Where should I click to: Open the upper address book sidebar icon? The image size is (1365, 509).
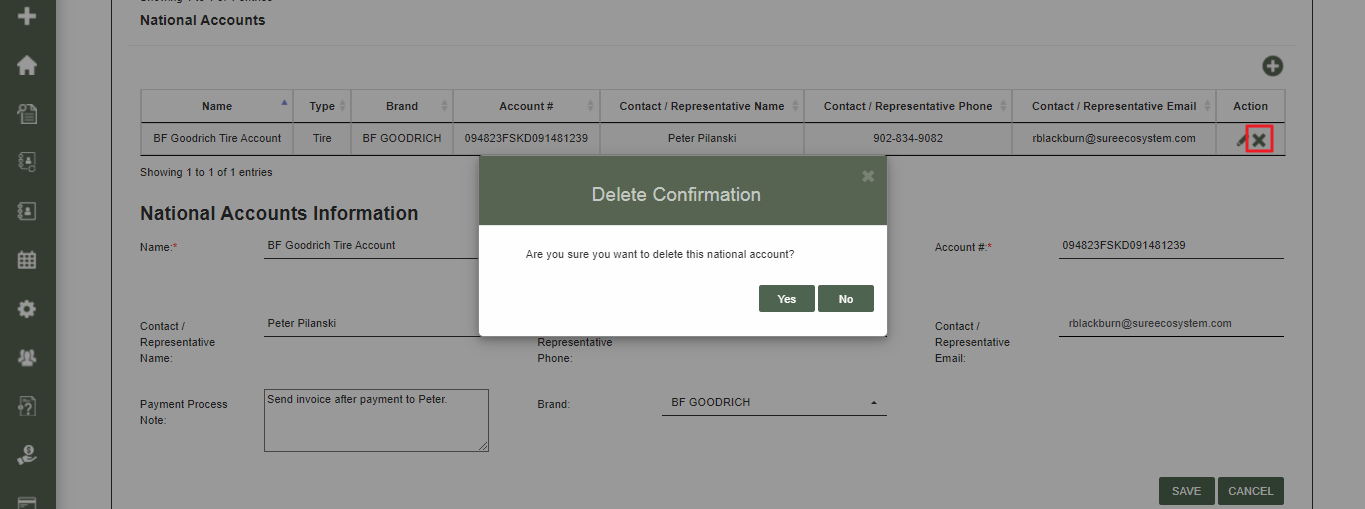(27, 162)
